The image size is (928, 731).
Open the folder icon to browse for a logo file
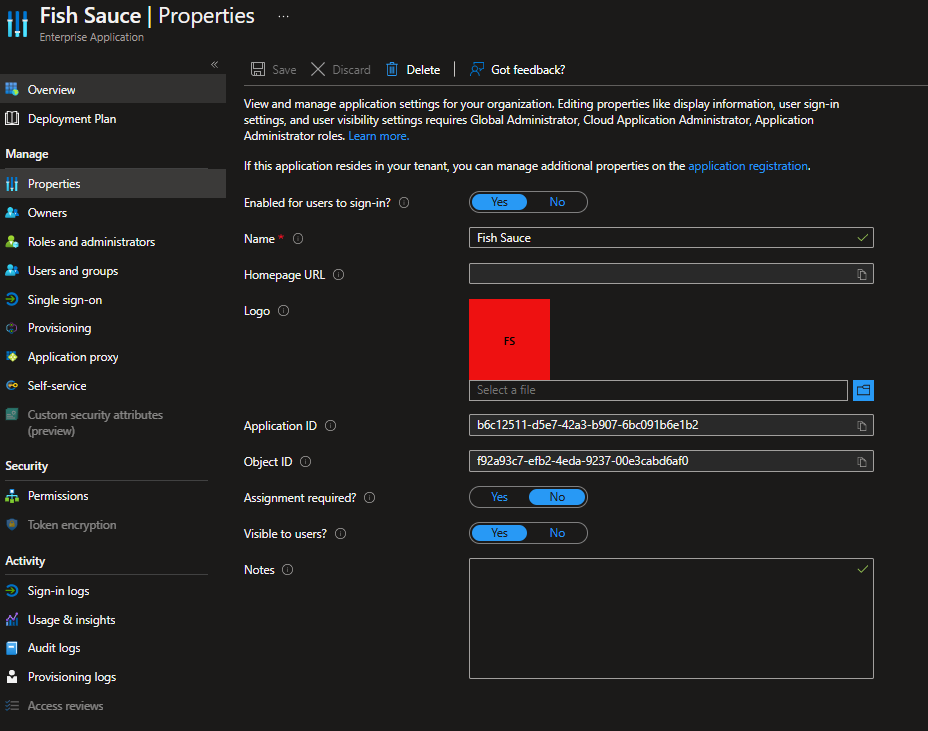pos(862,390)
